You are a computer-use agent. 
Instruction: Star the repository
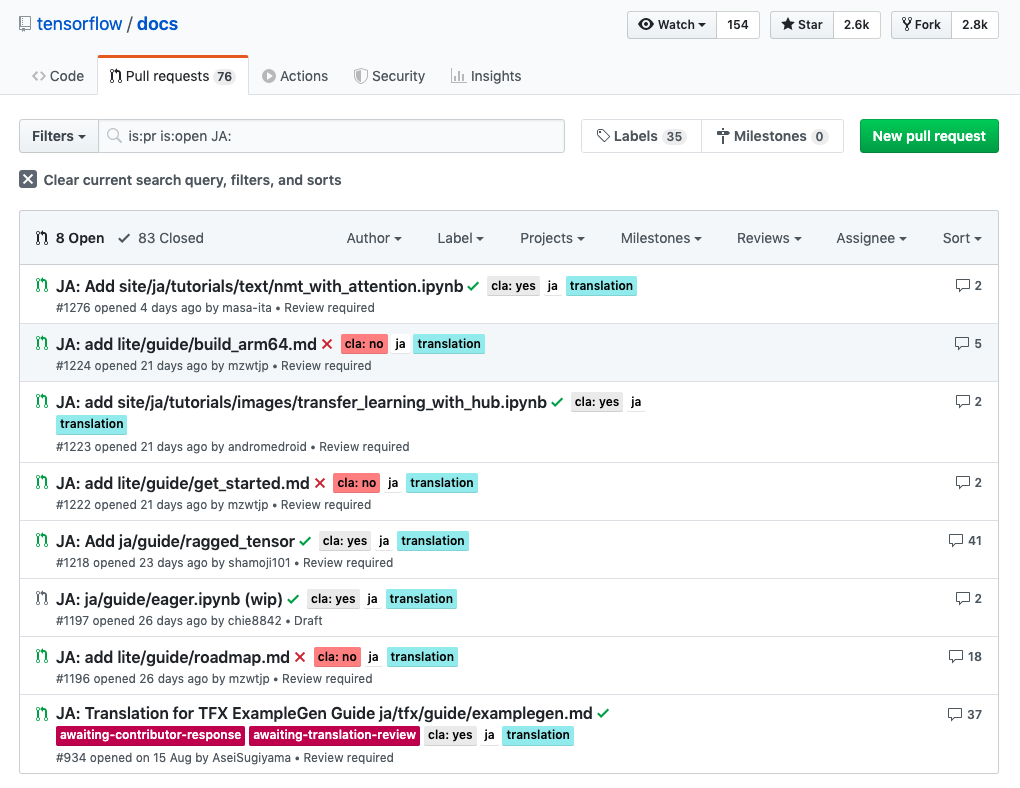point(801,25)
